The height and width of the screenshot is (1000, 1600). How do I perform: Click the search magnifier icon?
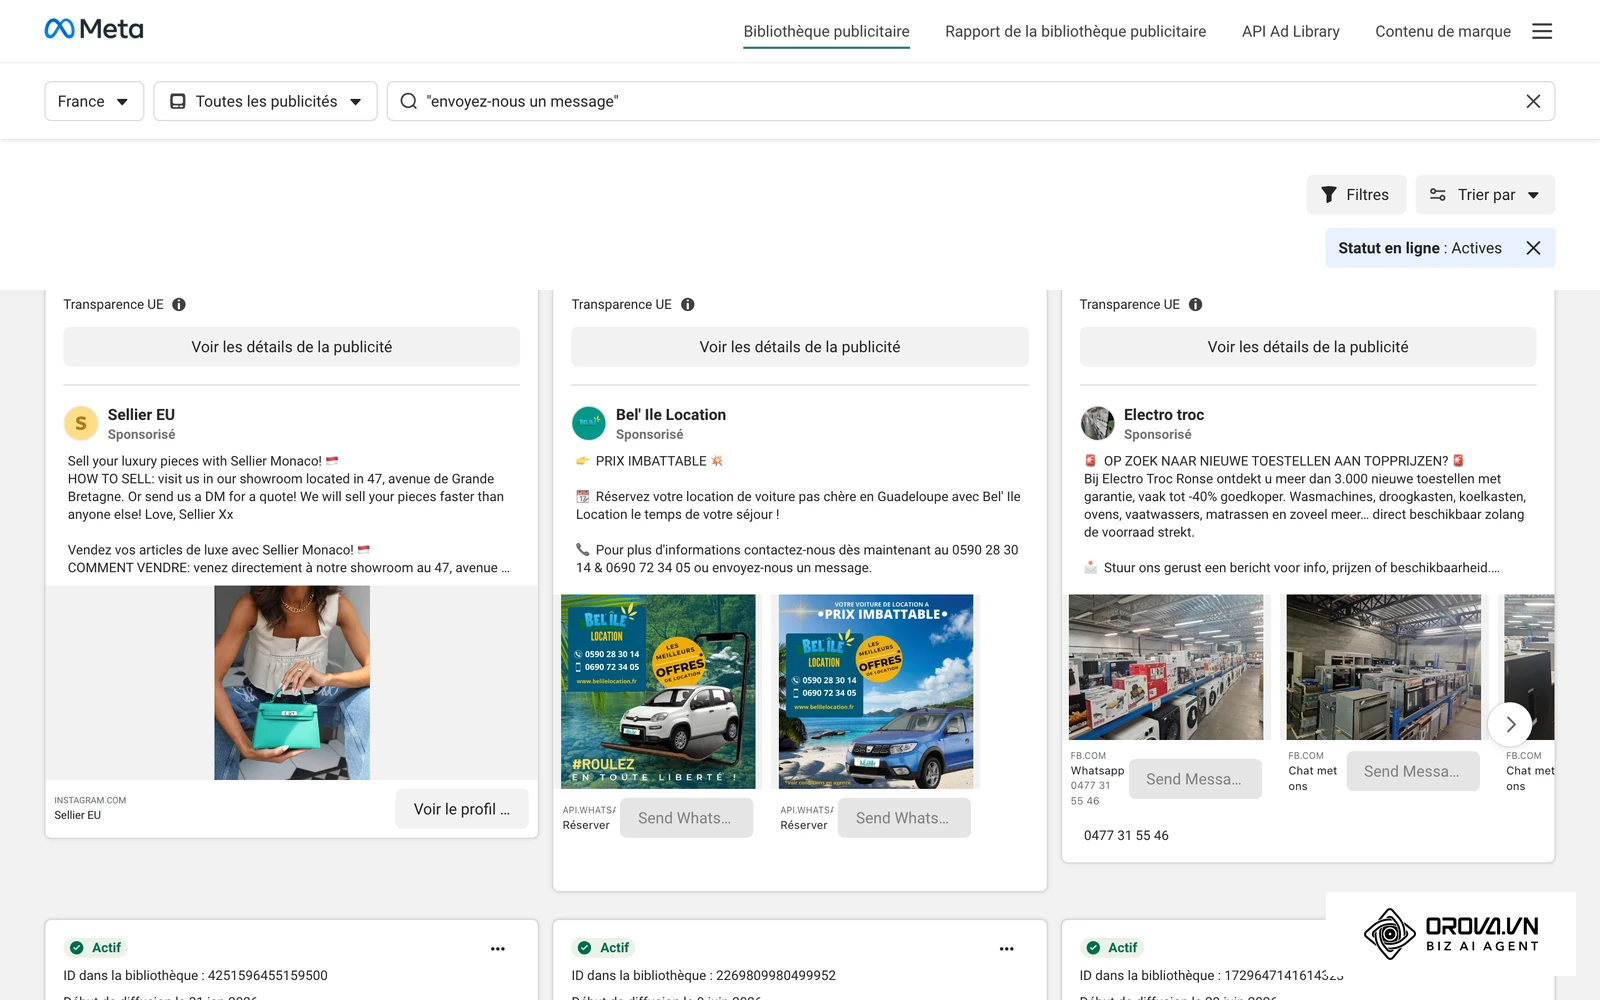[x=408, y=101]
